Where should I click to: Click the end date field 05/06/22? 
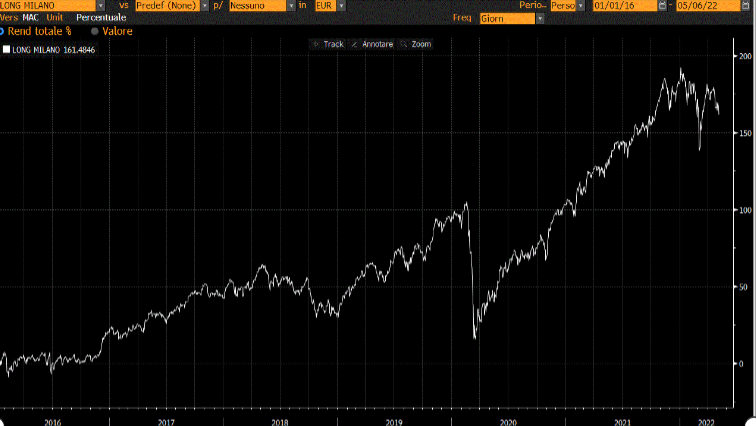point(706,6)
